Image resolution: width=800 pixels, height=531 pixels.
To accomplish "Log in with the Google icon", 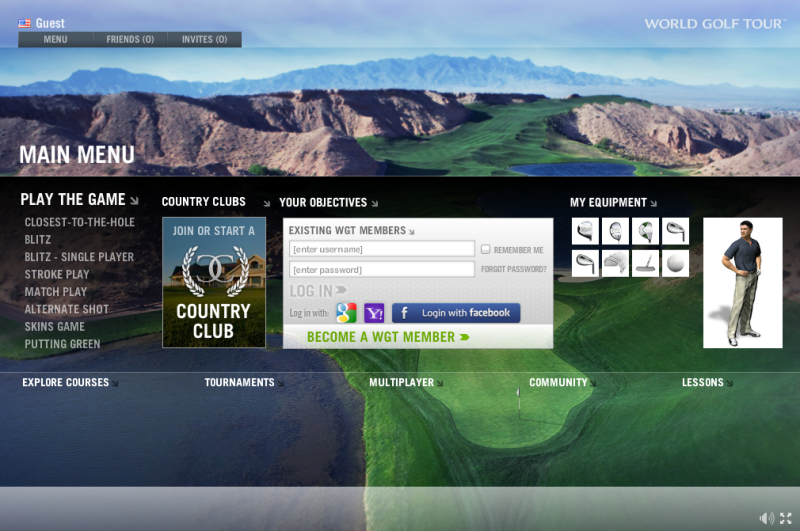I will [x=346, y=313].
